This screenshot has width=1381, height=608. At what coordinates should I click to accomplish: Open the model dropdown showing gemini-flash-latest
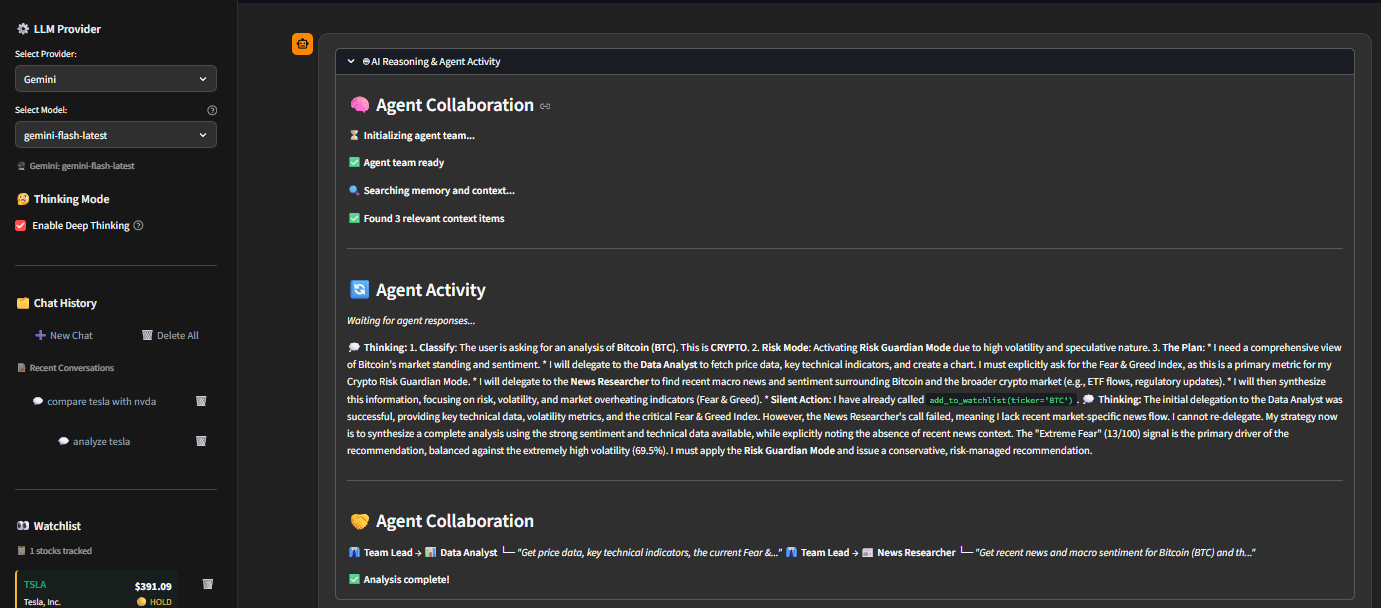[x=116, y=135]
